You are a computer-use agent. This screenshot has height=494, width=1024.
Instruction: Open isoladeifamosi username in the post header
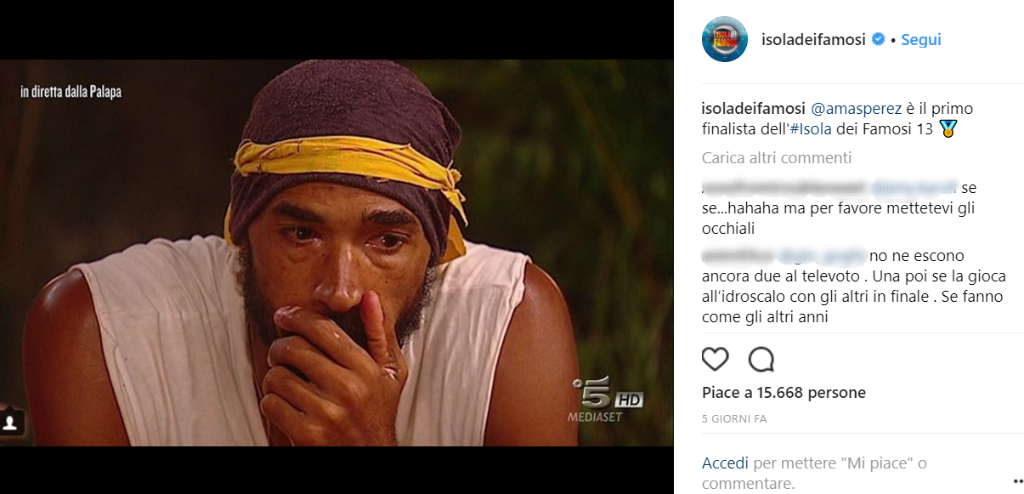pos(813,39)
